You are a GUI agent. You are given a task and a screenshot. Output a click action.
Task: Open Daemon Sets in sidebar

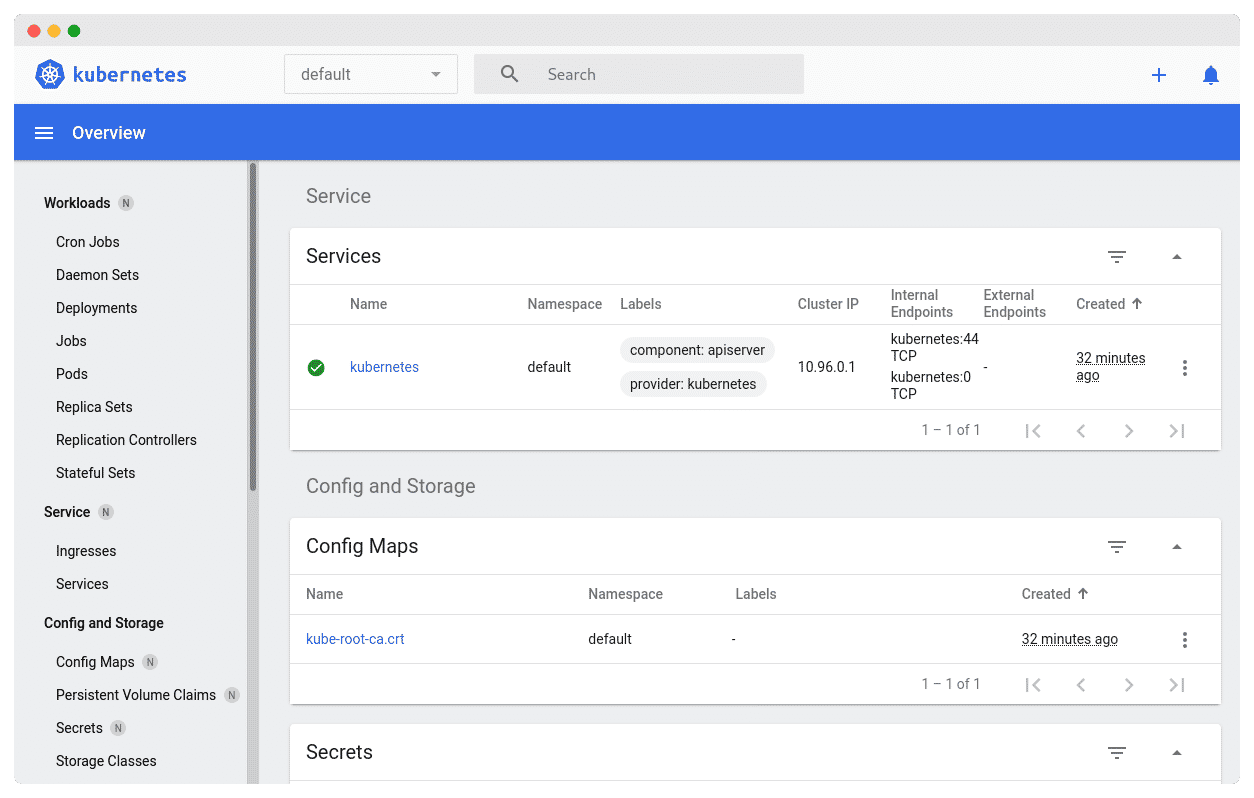(x=98, y=275)
